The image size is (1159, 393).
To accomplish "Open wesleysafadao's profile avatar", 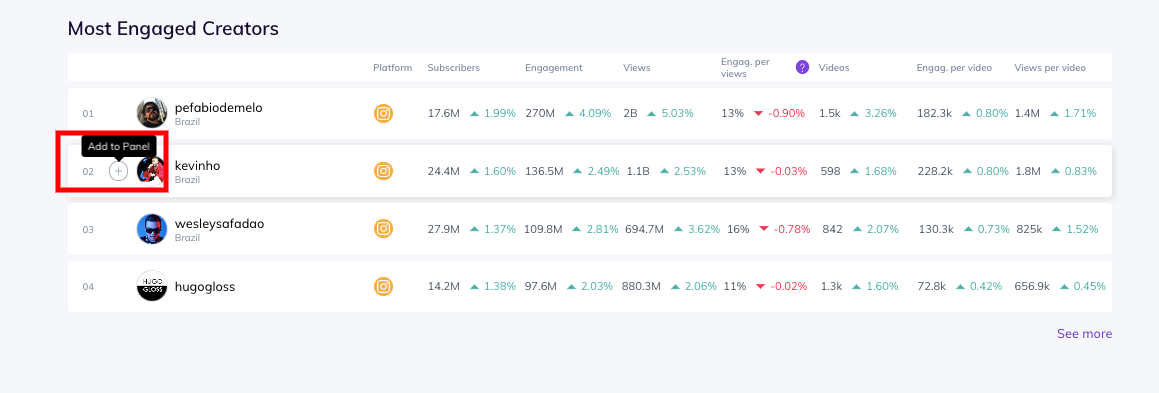I will (152, 229).
